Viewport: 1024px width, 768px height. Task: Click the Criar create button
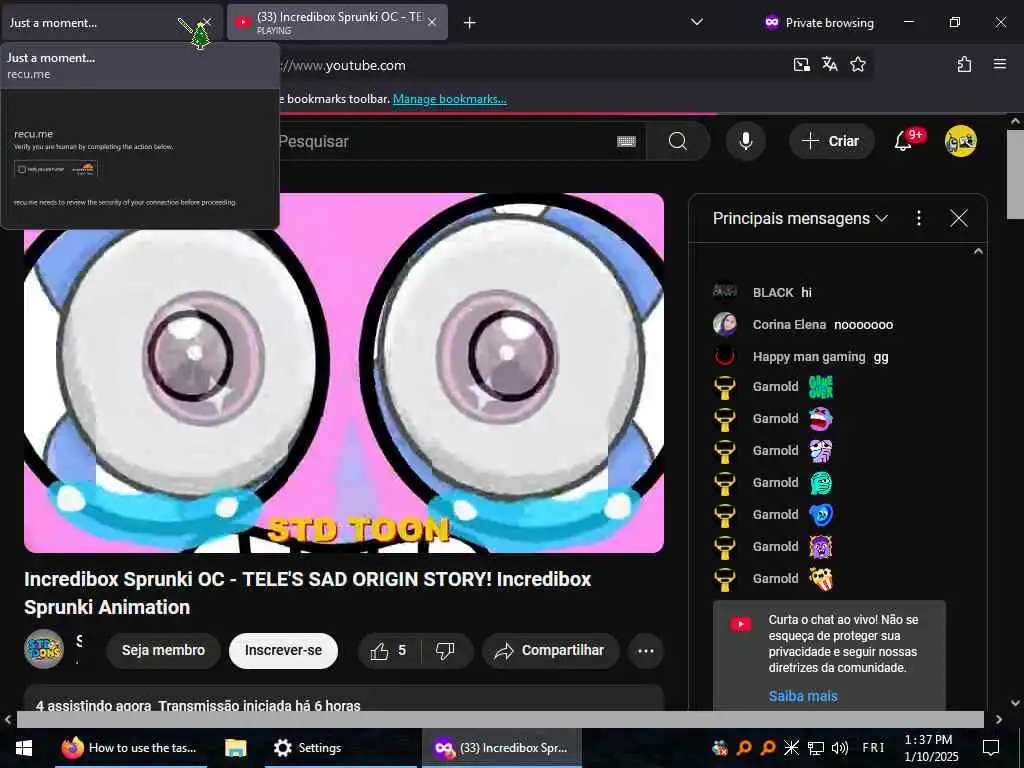click(831, 141)
